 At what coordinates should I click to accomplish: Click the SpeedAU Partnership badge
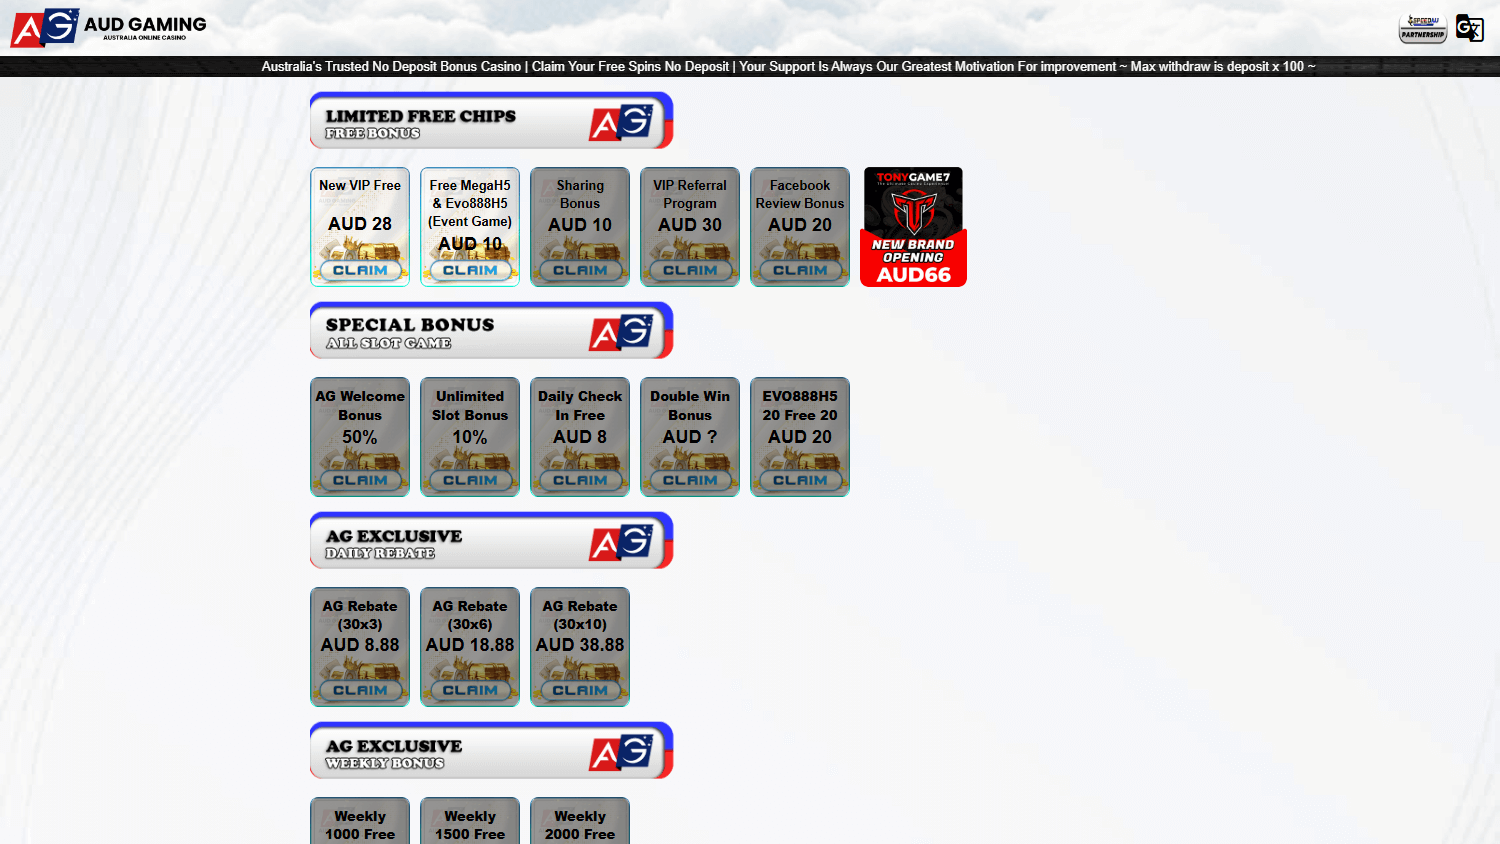click(1421, 28)
